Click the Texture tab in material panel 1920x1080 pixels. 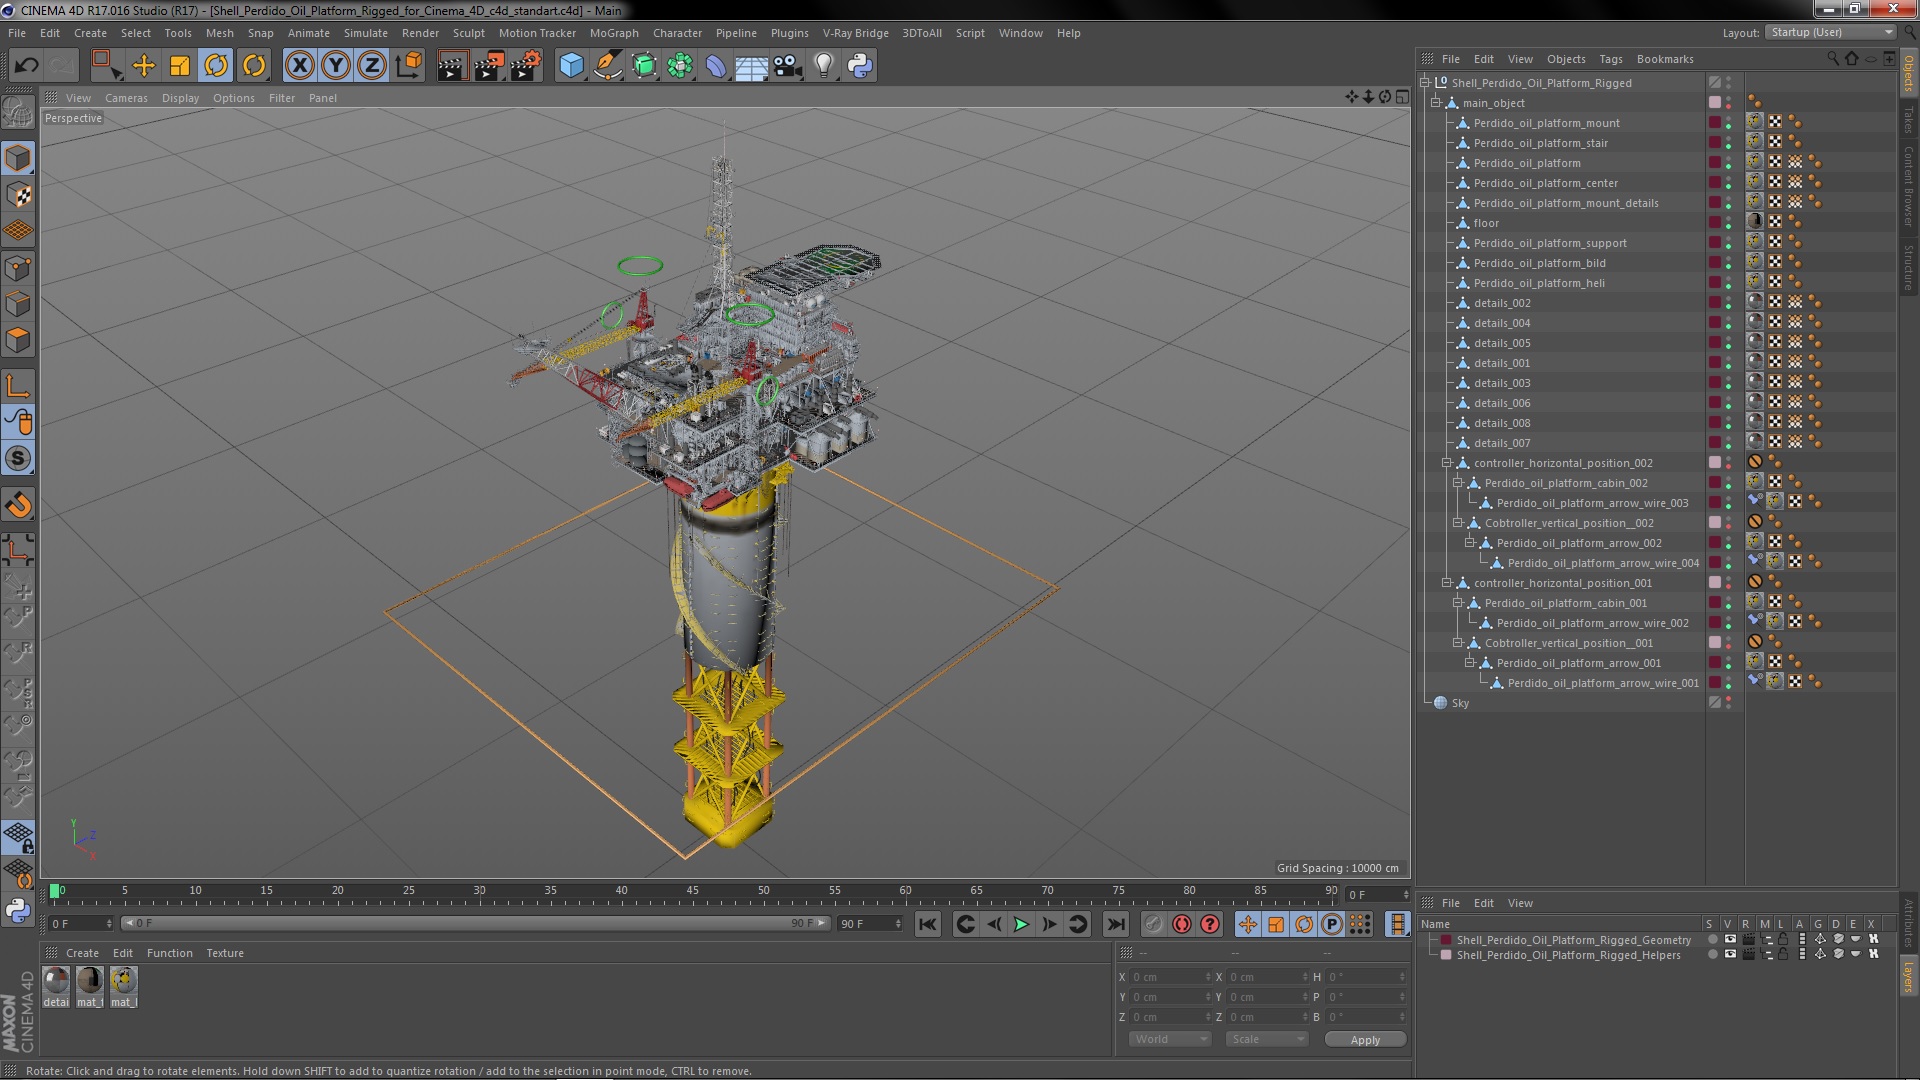tap(223, 952)
